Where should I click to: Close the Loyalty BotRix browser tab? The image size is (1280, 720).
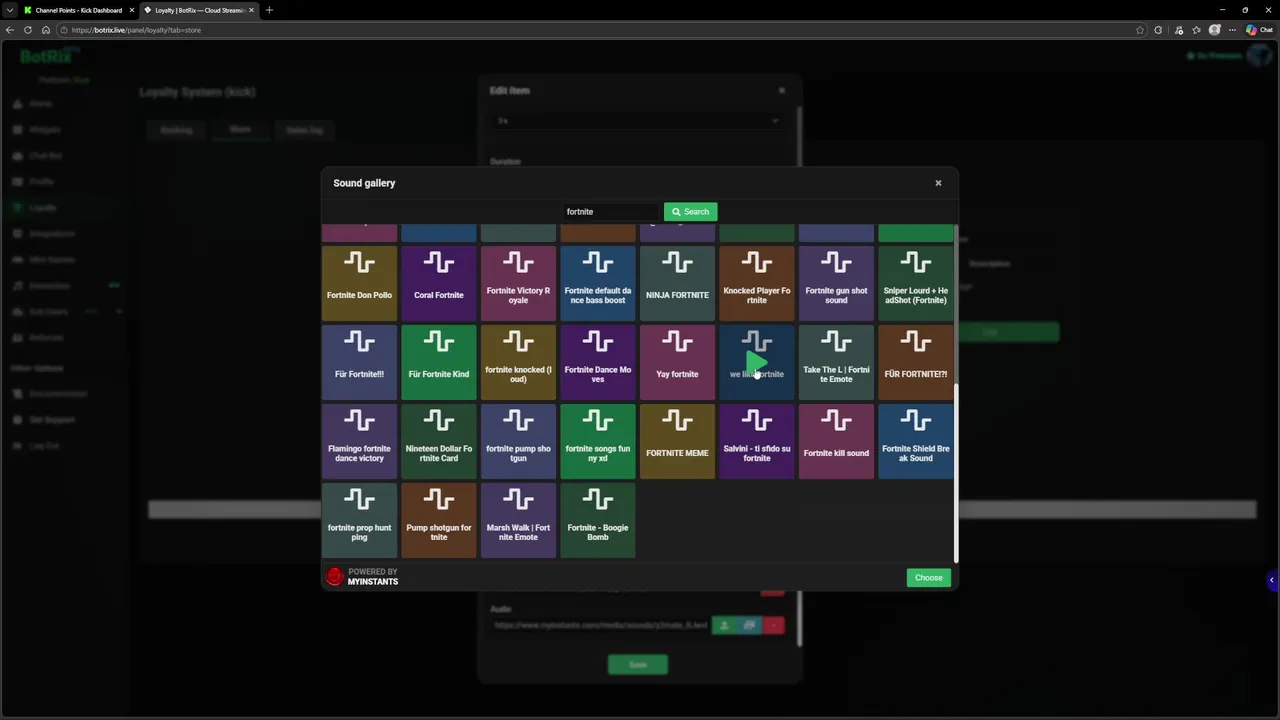(x=251, y=10)
